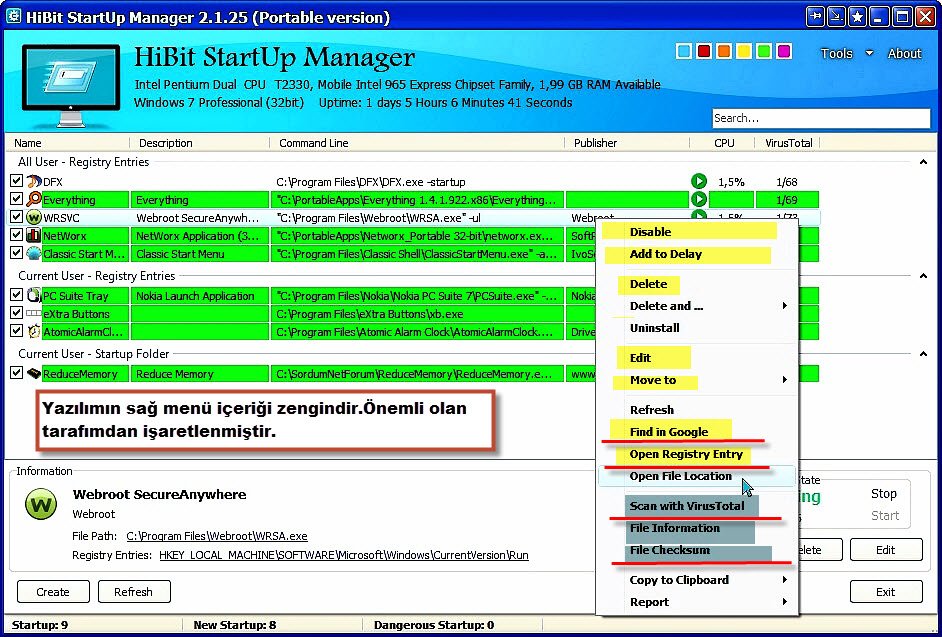Expand the Move to submenu

[x=785, y=380]
